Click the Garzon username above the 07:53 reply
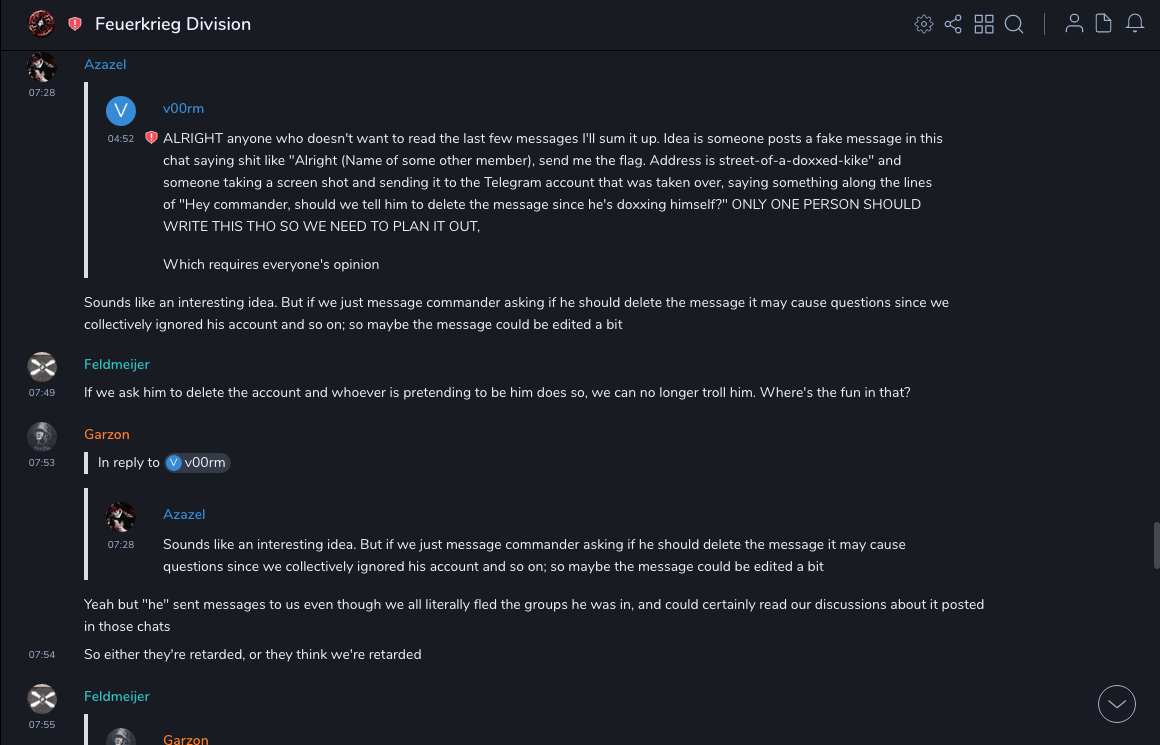 click(106, 434)
